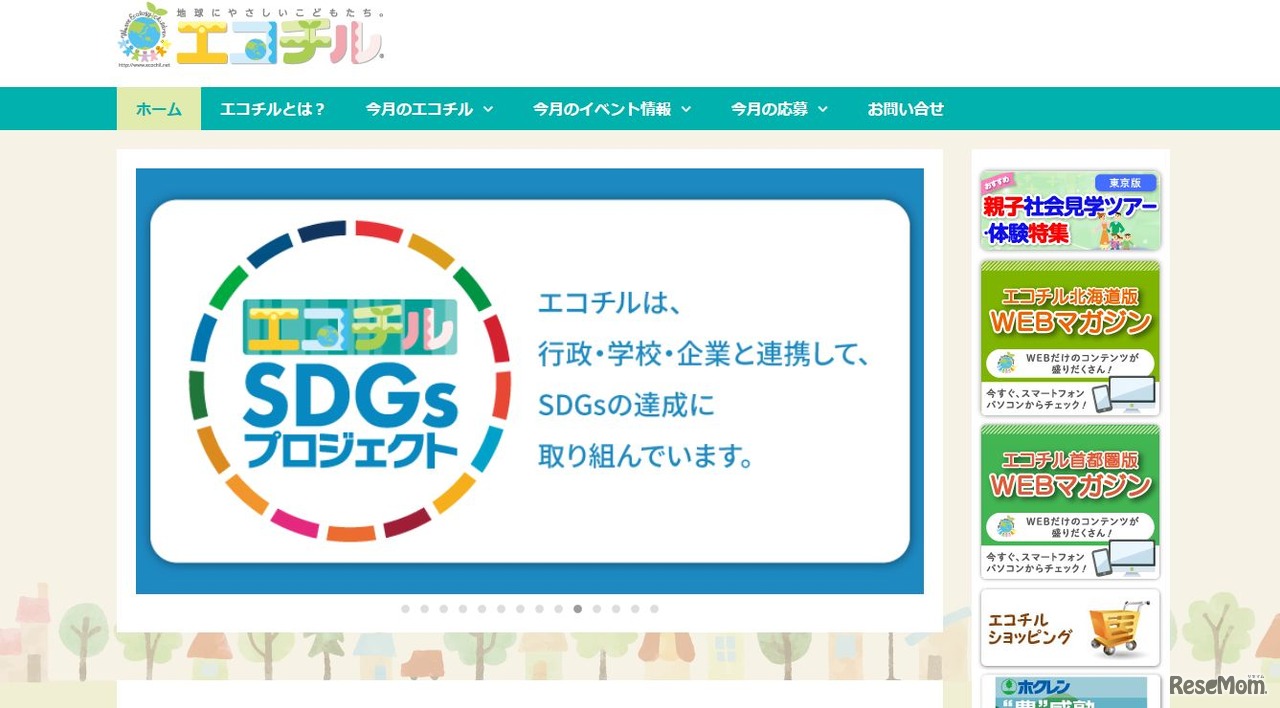1280x708 pixels.
Task: Select the last carousel navigation dot
Action: pyautogui.click(x=654, y=608)
